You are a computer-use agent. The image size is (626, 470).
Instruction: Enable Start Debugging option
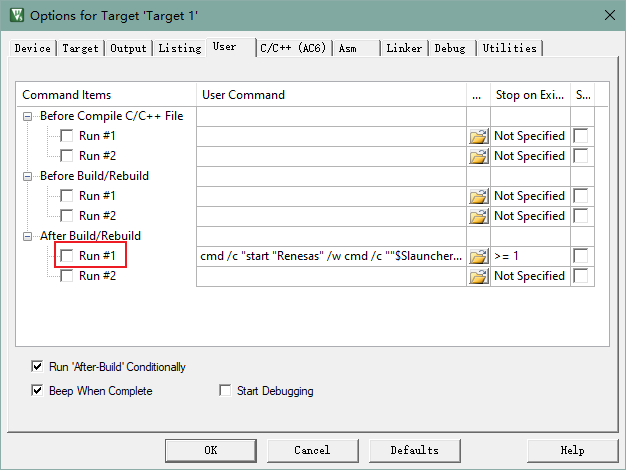(225, 391)
